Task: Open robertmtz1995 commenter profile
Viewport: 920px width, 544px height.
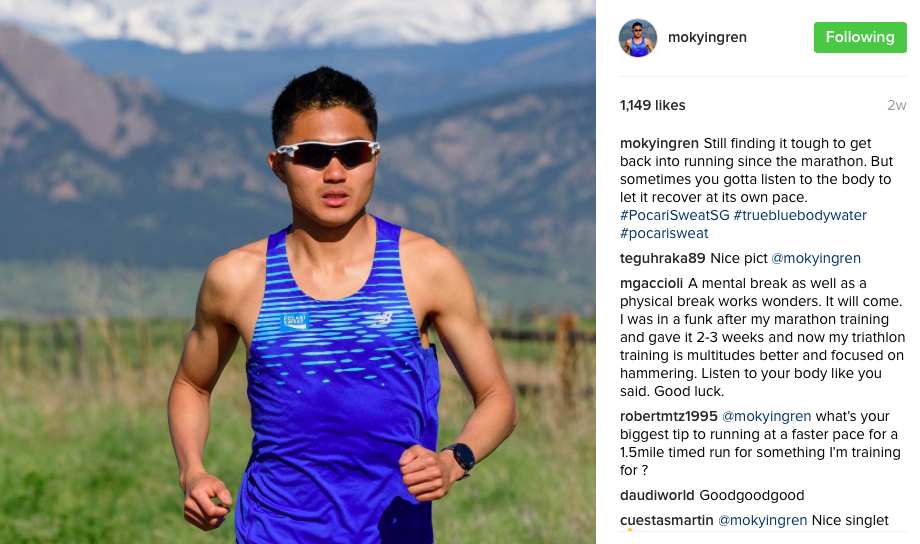Action: 668,416
